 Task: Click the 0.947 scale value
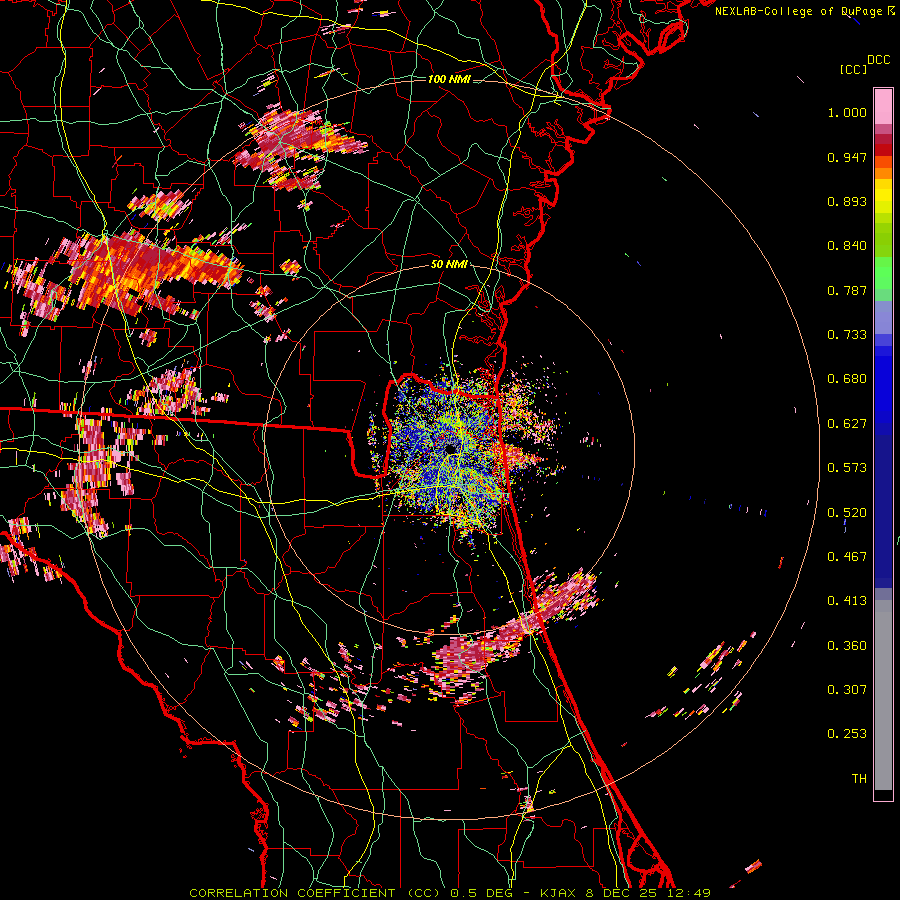pos(847,157)
